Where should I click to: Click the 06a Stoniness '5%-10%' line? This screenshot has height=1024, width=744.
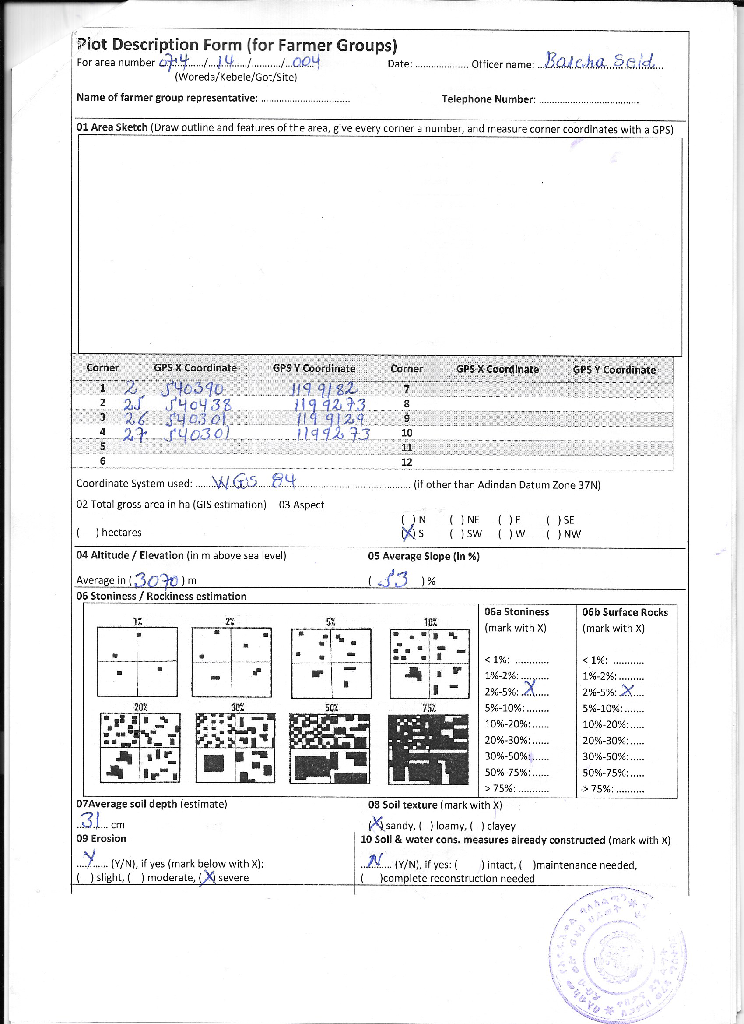[x=517, y=708]
